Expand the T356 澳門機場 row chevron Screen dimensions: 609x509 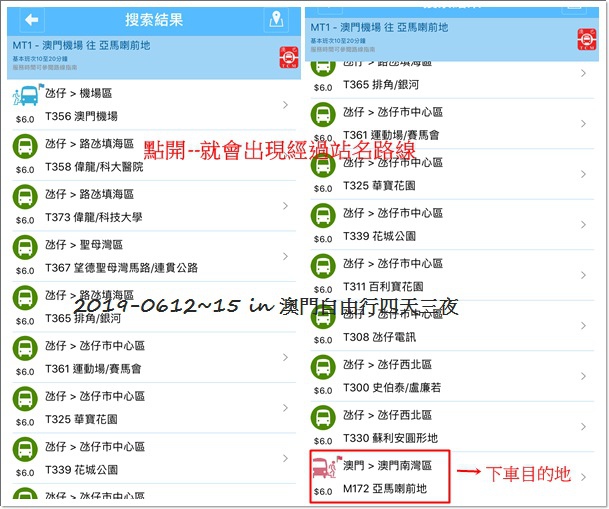click(285, 105)
